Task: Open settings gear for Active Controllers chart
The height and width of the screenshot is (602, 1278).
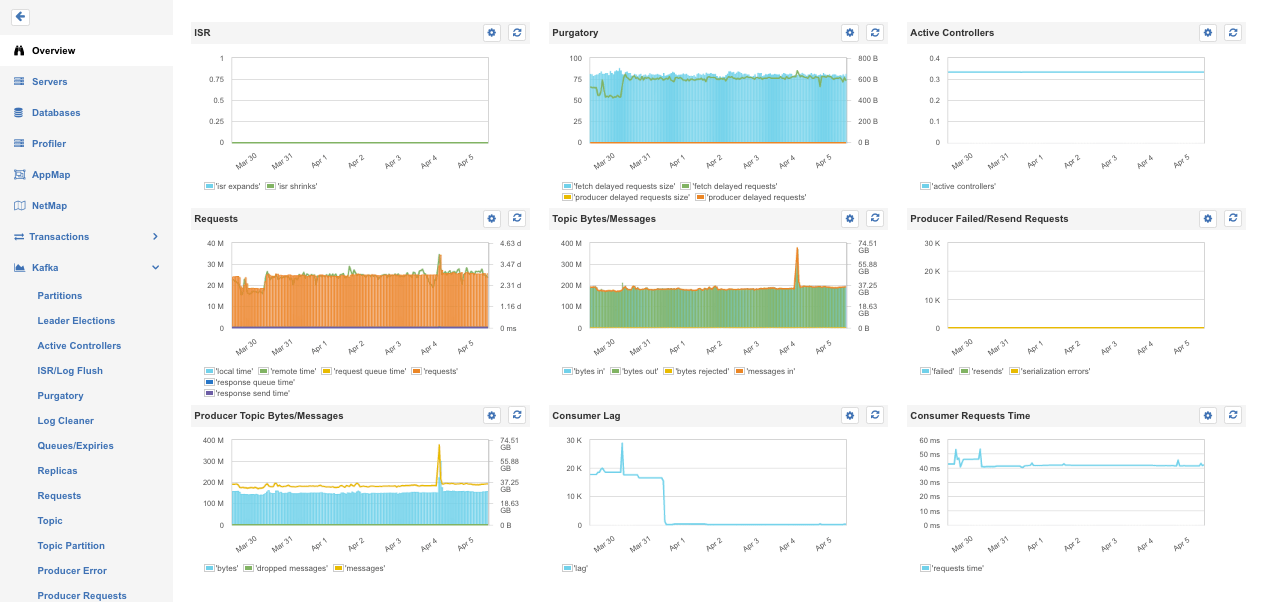Action: [1207, 33]
